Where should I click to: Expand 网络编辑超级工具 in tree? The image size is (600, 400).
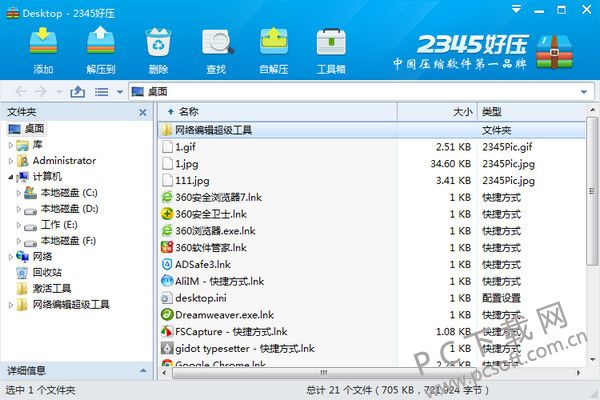(x=11, y=305)
